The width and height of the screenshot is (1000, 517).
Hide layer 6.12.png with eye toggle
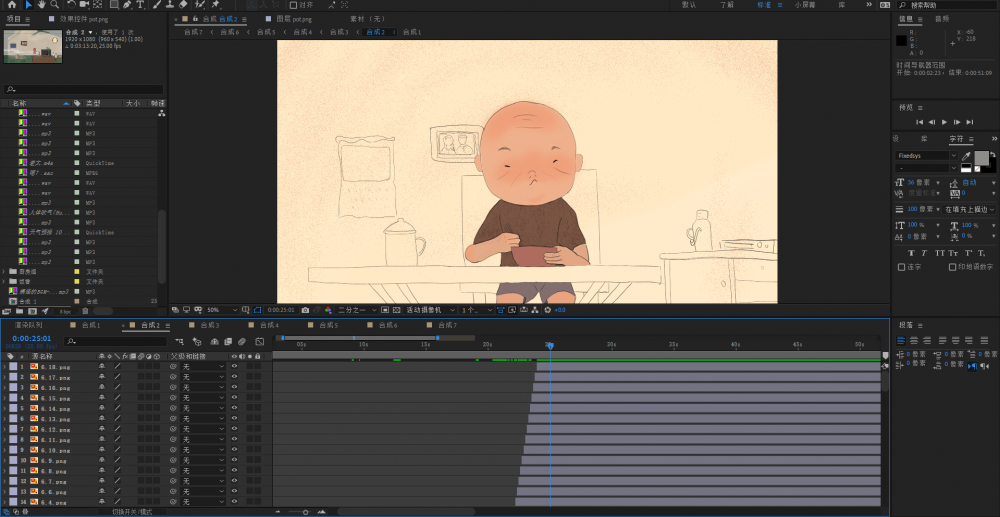(x=234, y=429)
